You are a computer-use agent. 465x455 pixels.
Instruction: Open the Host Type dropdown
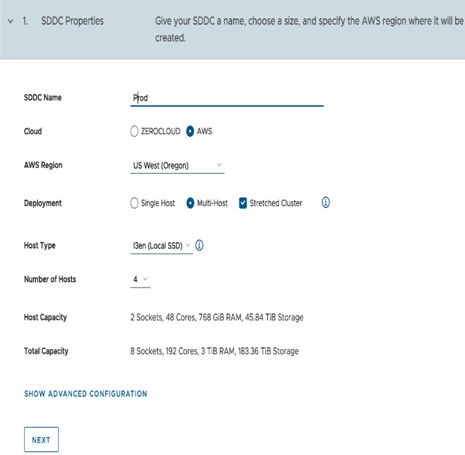tap(161, 246)
